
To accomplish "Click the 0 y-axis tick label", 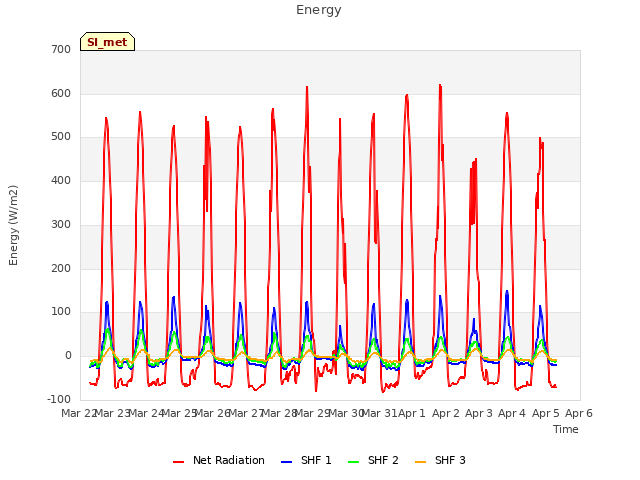I will click(68, 356).
